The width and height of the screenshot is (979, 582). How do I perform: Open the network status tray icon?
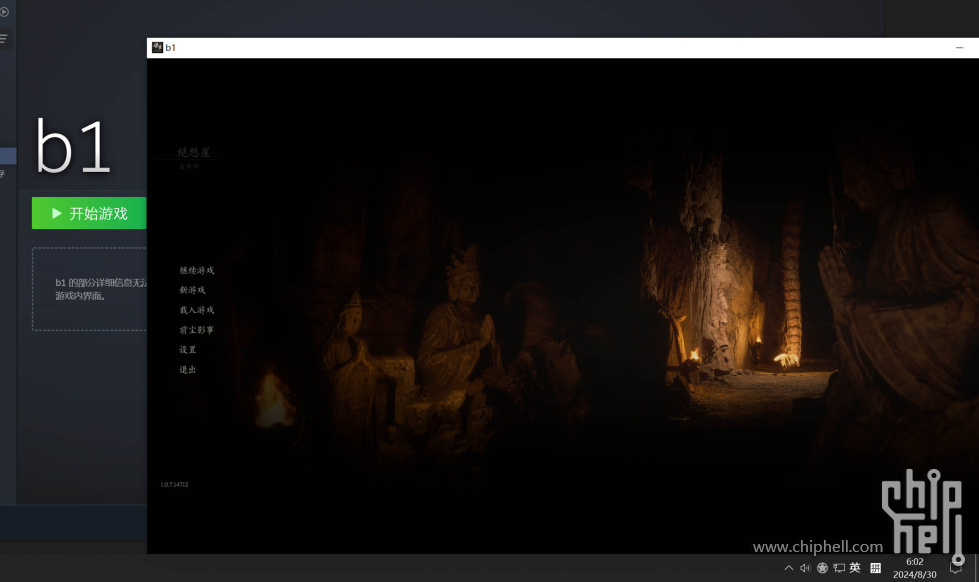[839, 568]
